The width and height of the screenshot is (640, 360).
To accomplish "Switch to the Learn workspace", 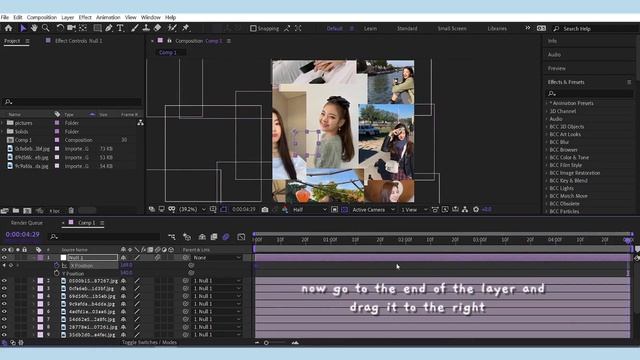I will (x=370, y=29).
